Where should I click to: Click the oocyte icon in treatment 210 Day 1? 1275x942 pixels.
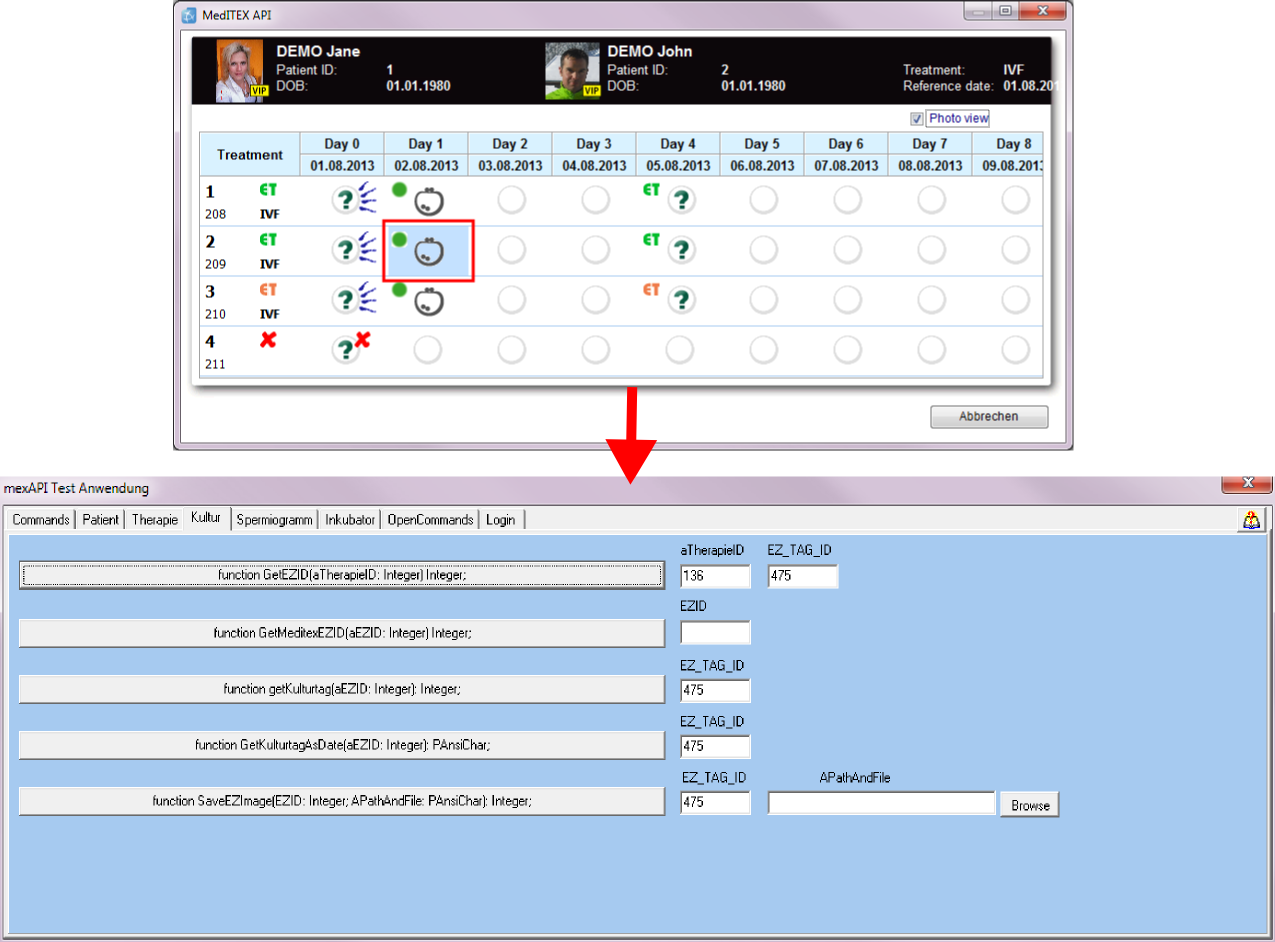click(430, 300)
